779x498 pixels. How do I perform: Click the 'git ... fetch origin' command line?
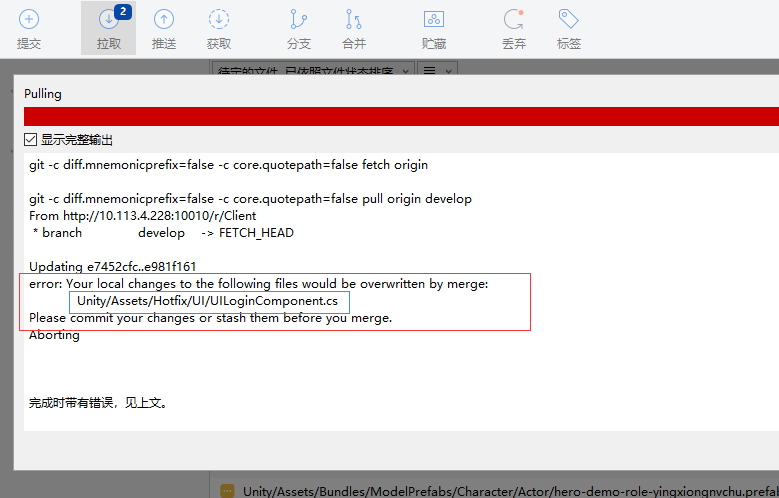coord(229,165)
